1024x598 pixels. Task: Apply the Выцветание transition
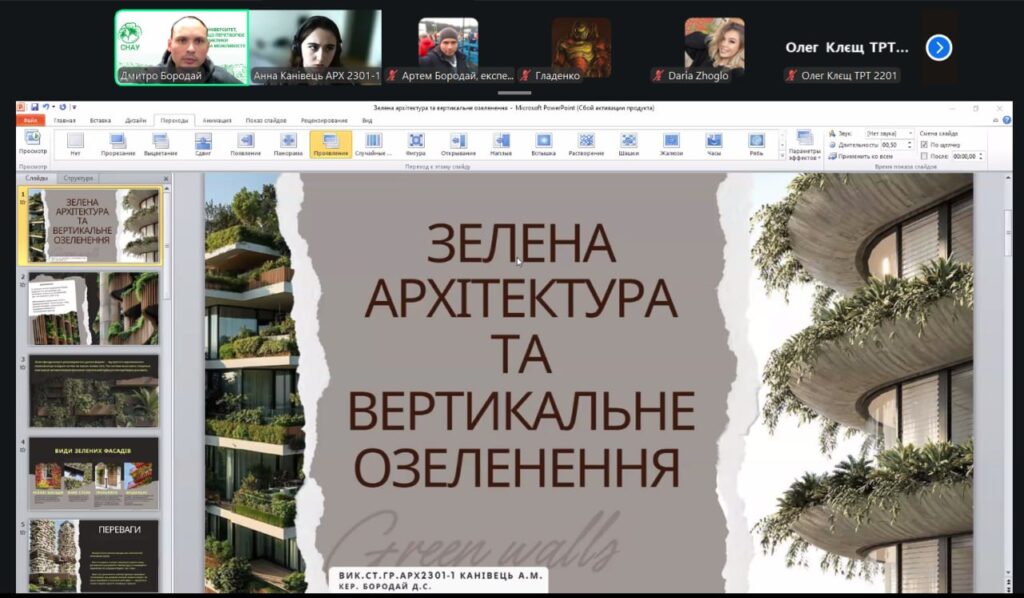[160, 144]
